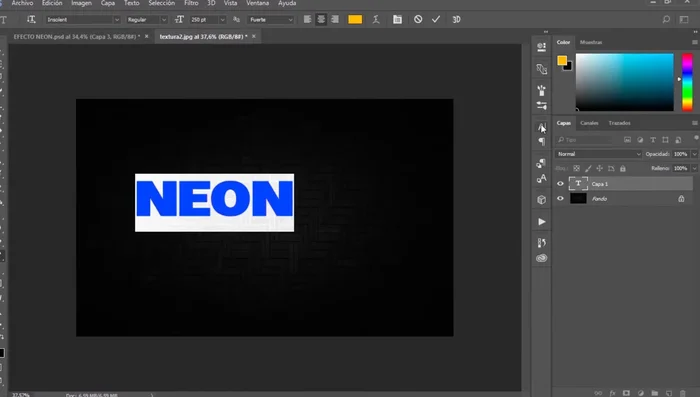This screenshot has width=700, height=397.
Task: Hide the Capa 1 layer
Action: (560, 184)
